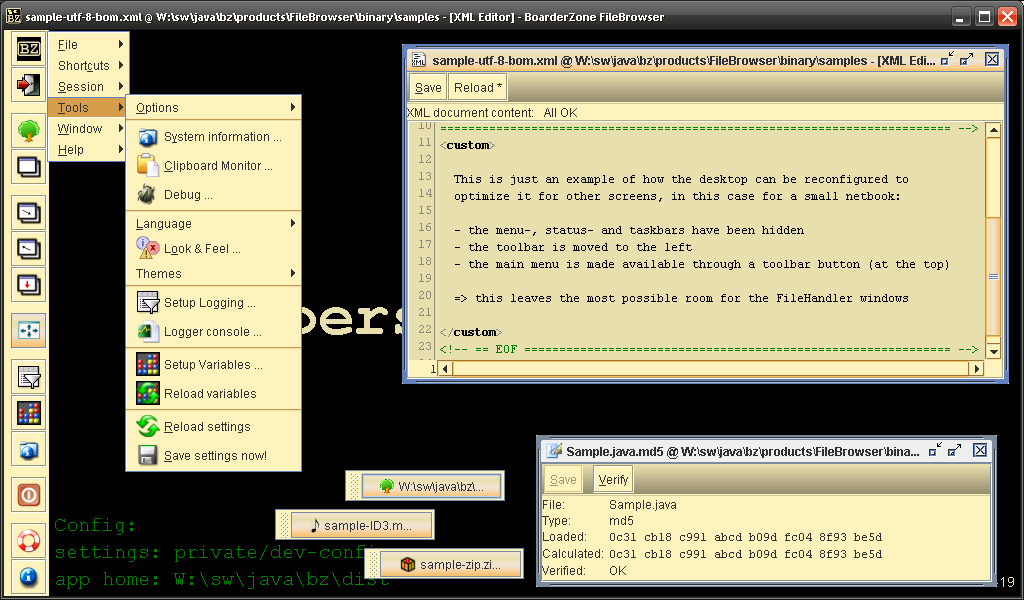Select Reload variables menu entry
The width and height of the screenshot is (1024, 600).
214,394
